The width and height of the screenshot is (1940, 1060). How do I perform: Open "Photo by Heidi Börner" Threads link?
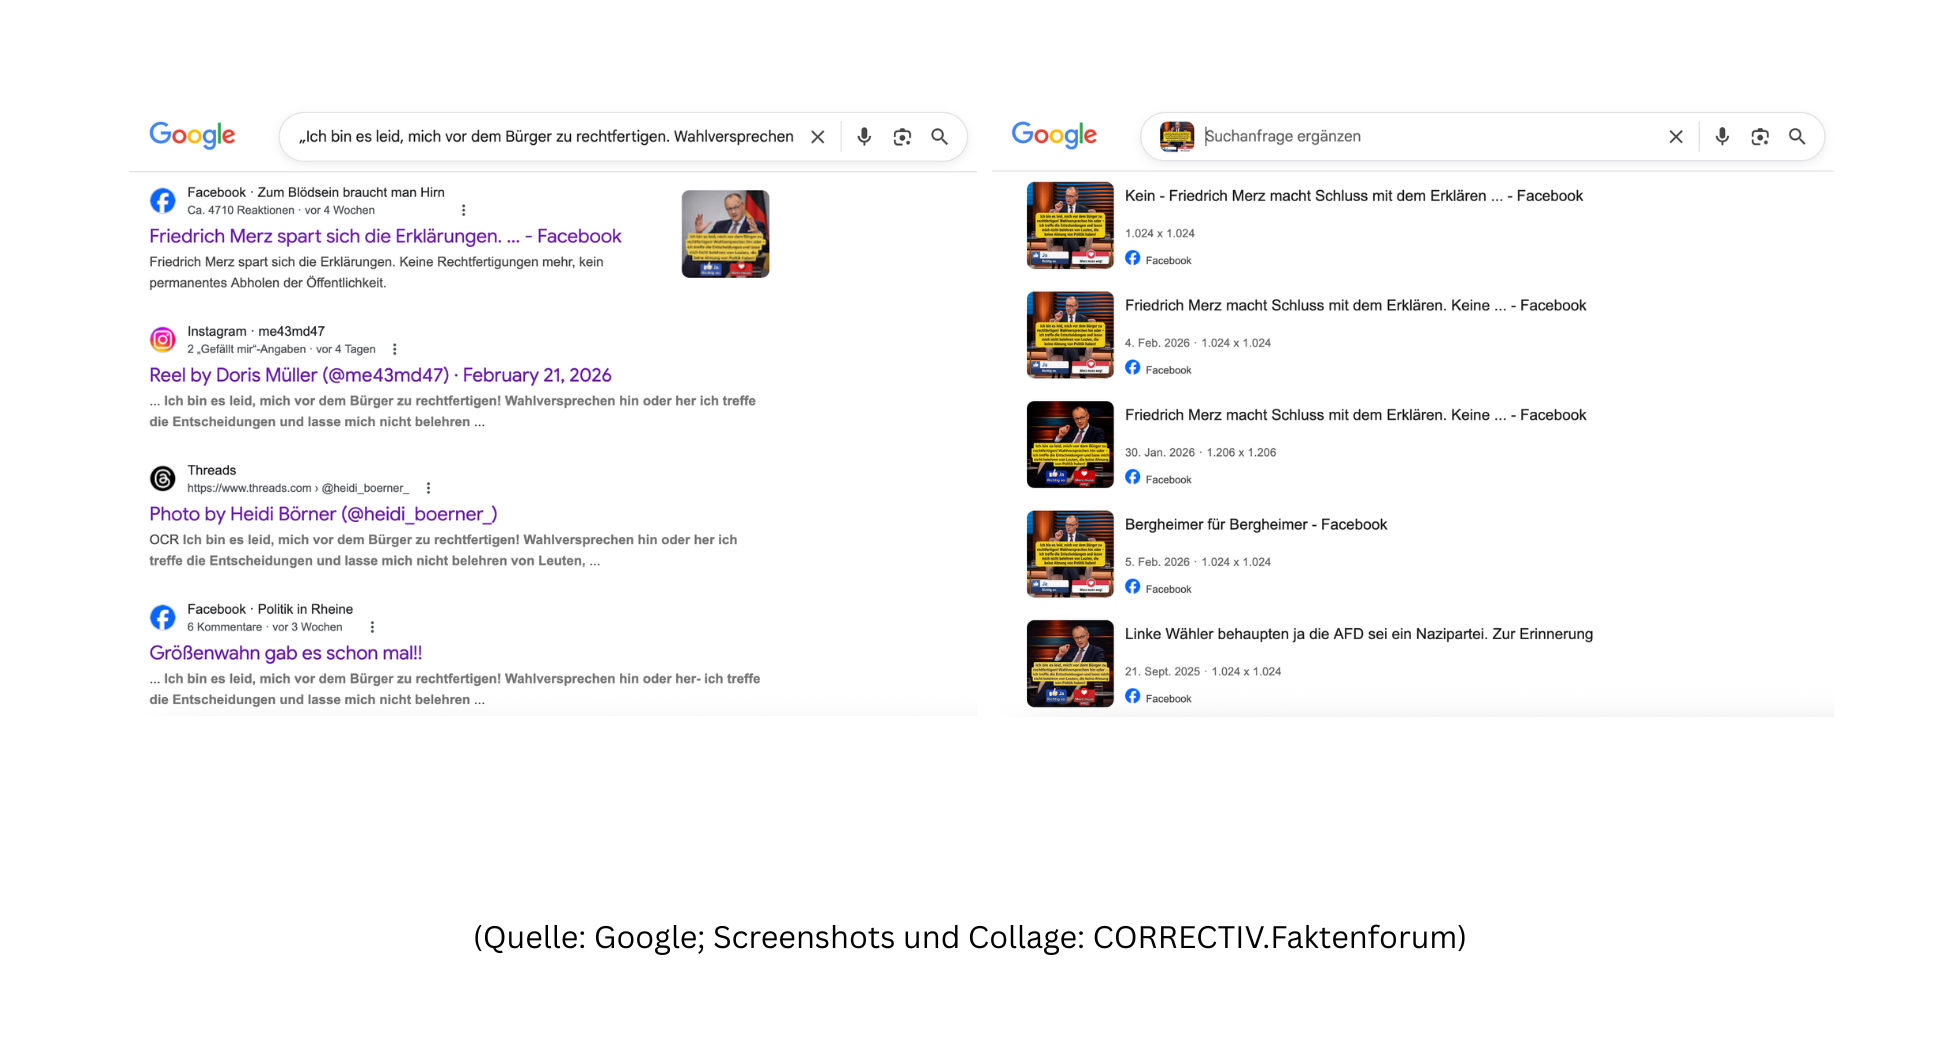pyautogui.click(x=323, y=514)
